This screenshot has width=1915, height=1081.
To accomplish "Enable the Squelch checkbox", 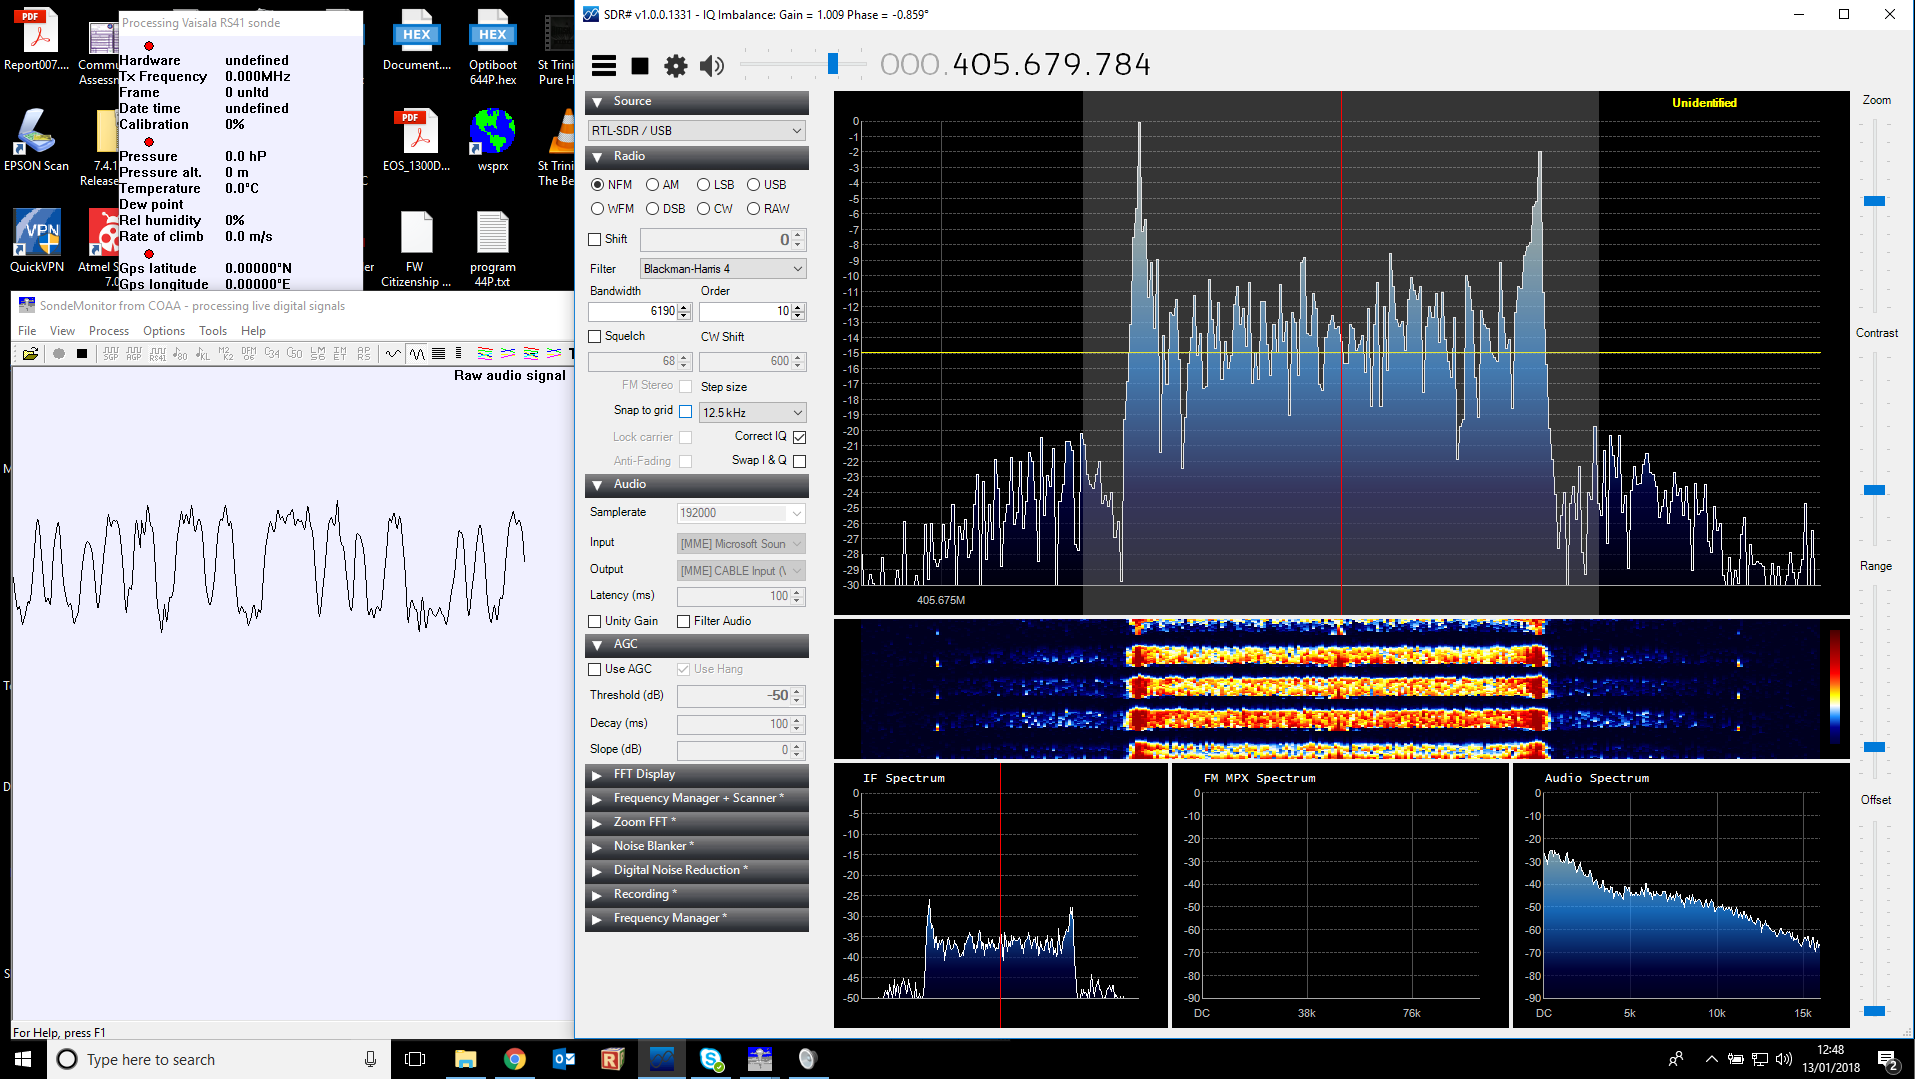I will 595,337.
